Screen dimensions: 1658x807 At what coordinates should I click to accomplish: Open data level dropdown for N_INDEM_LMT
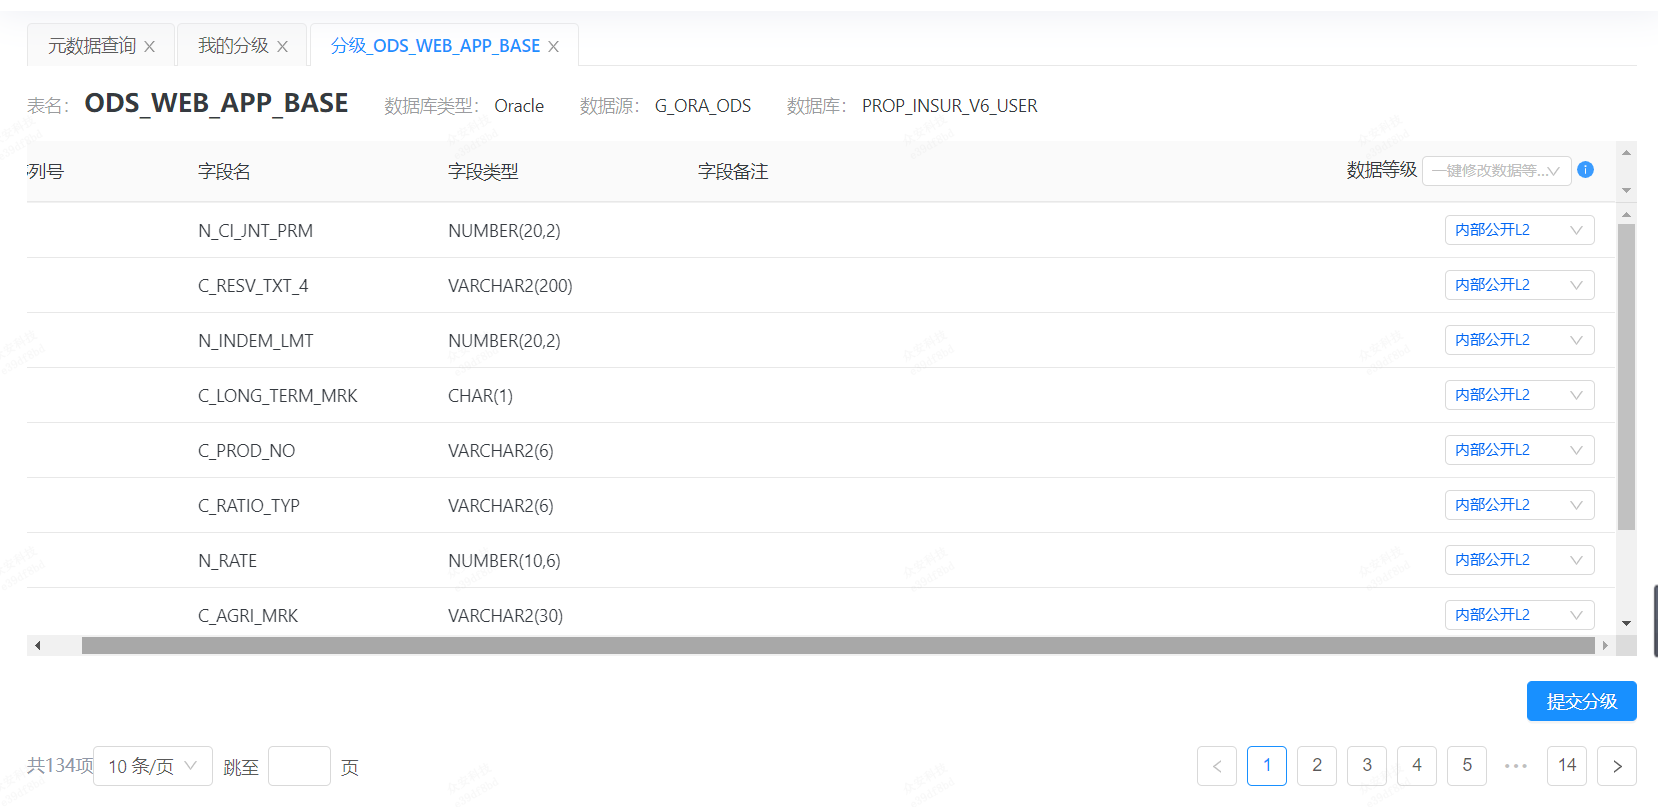1519,340
